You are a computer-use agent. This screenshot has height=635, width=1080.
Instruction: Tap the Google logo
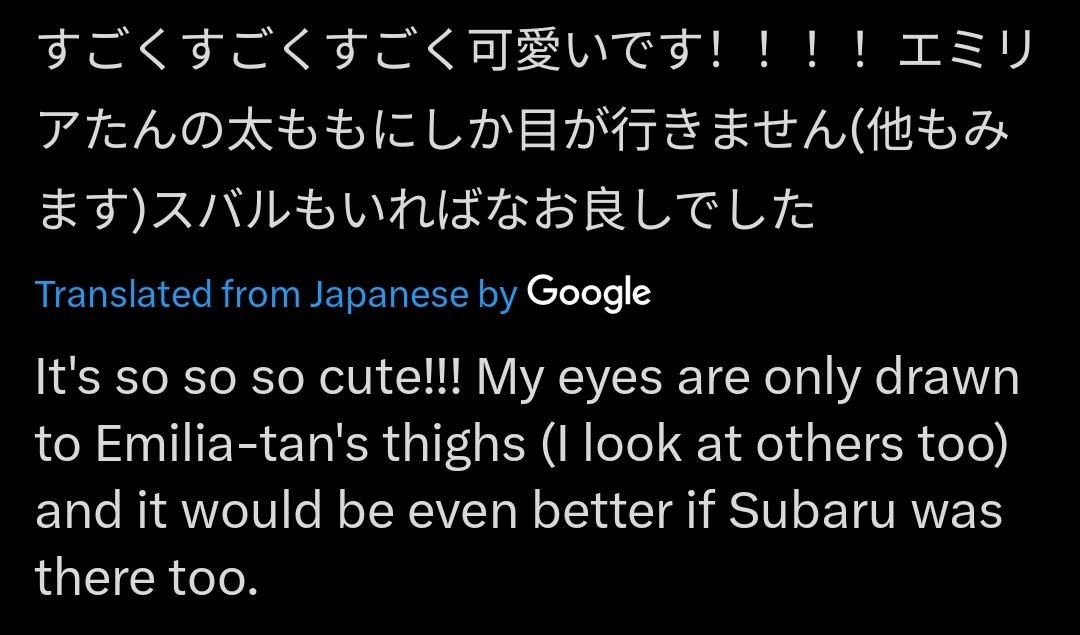[x=589, y=293]
